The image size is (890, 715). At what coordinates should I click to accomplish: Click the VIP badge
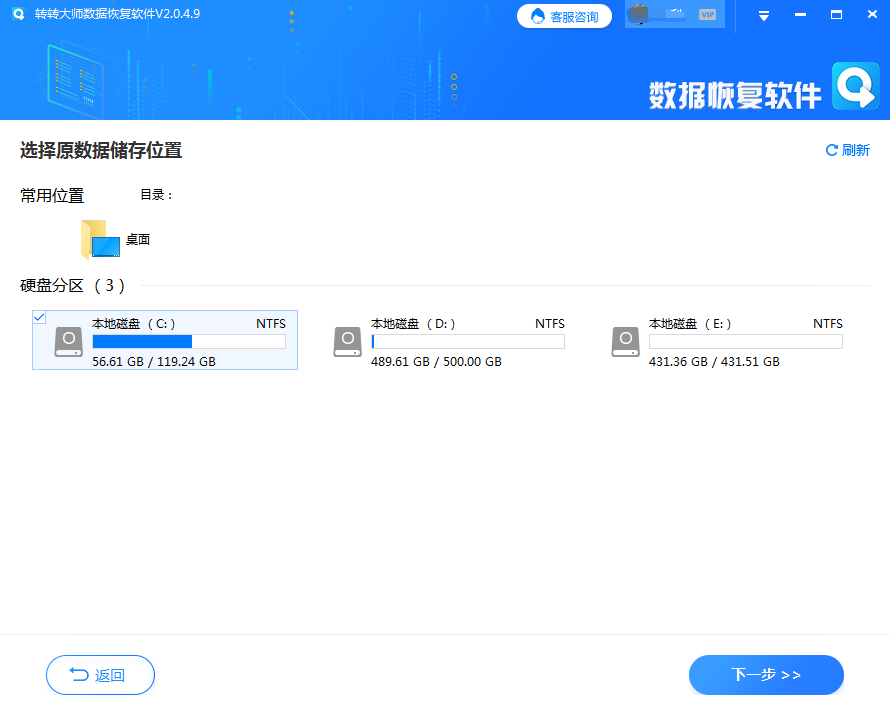[707, 15]
